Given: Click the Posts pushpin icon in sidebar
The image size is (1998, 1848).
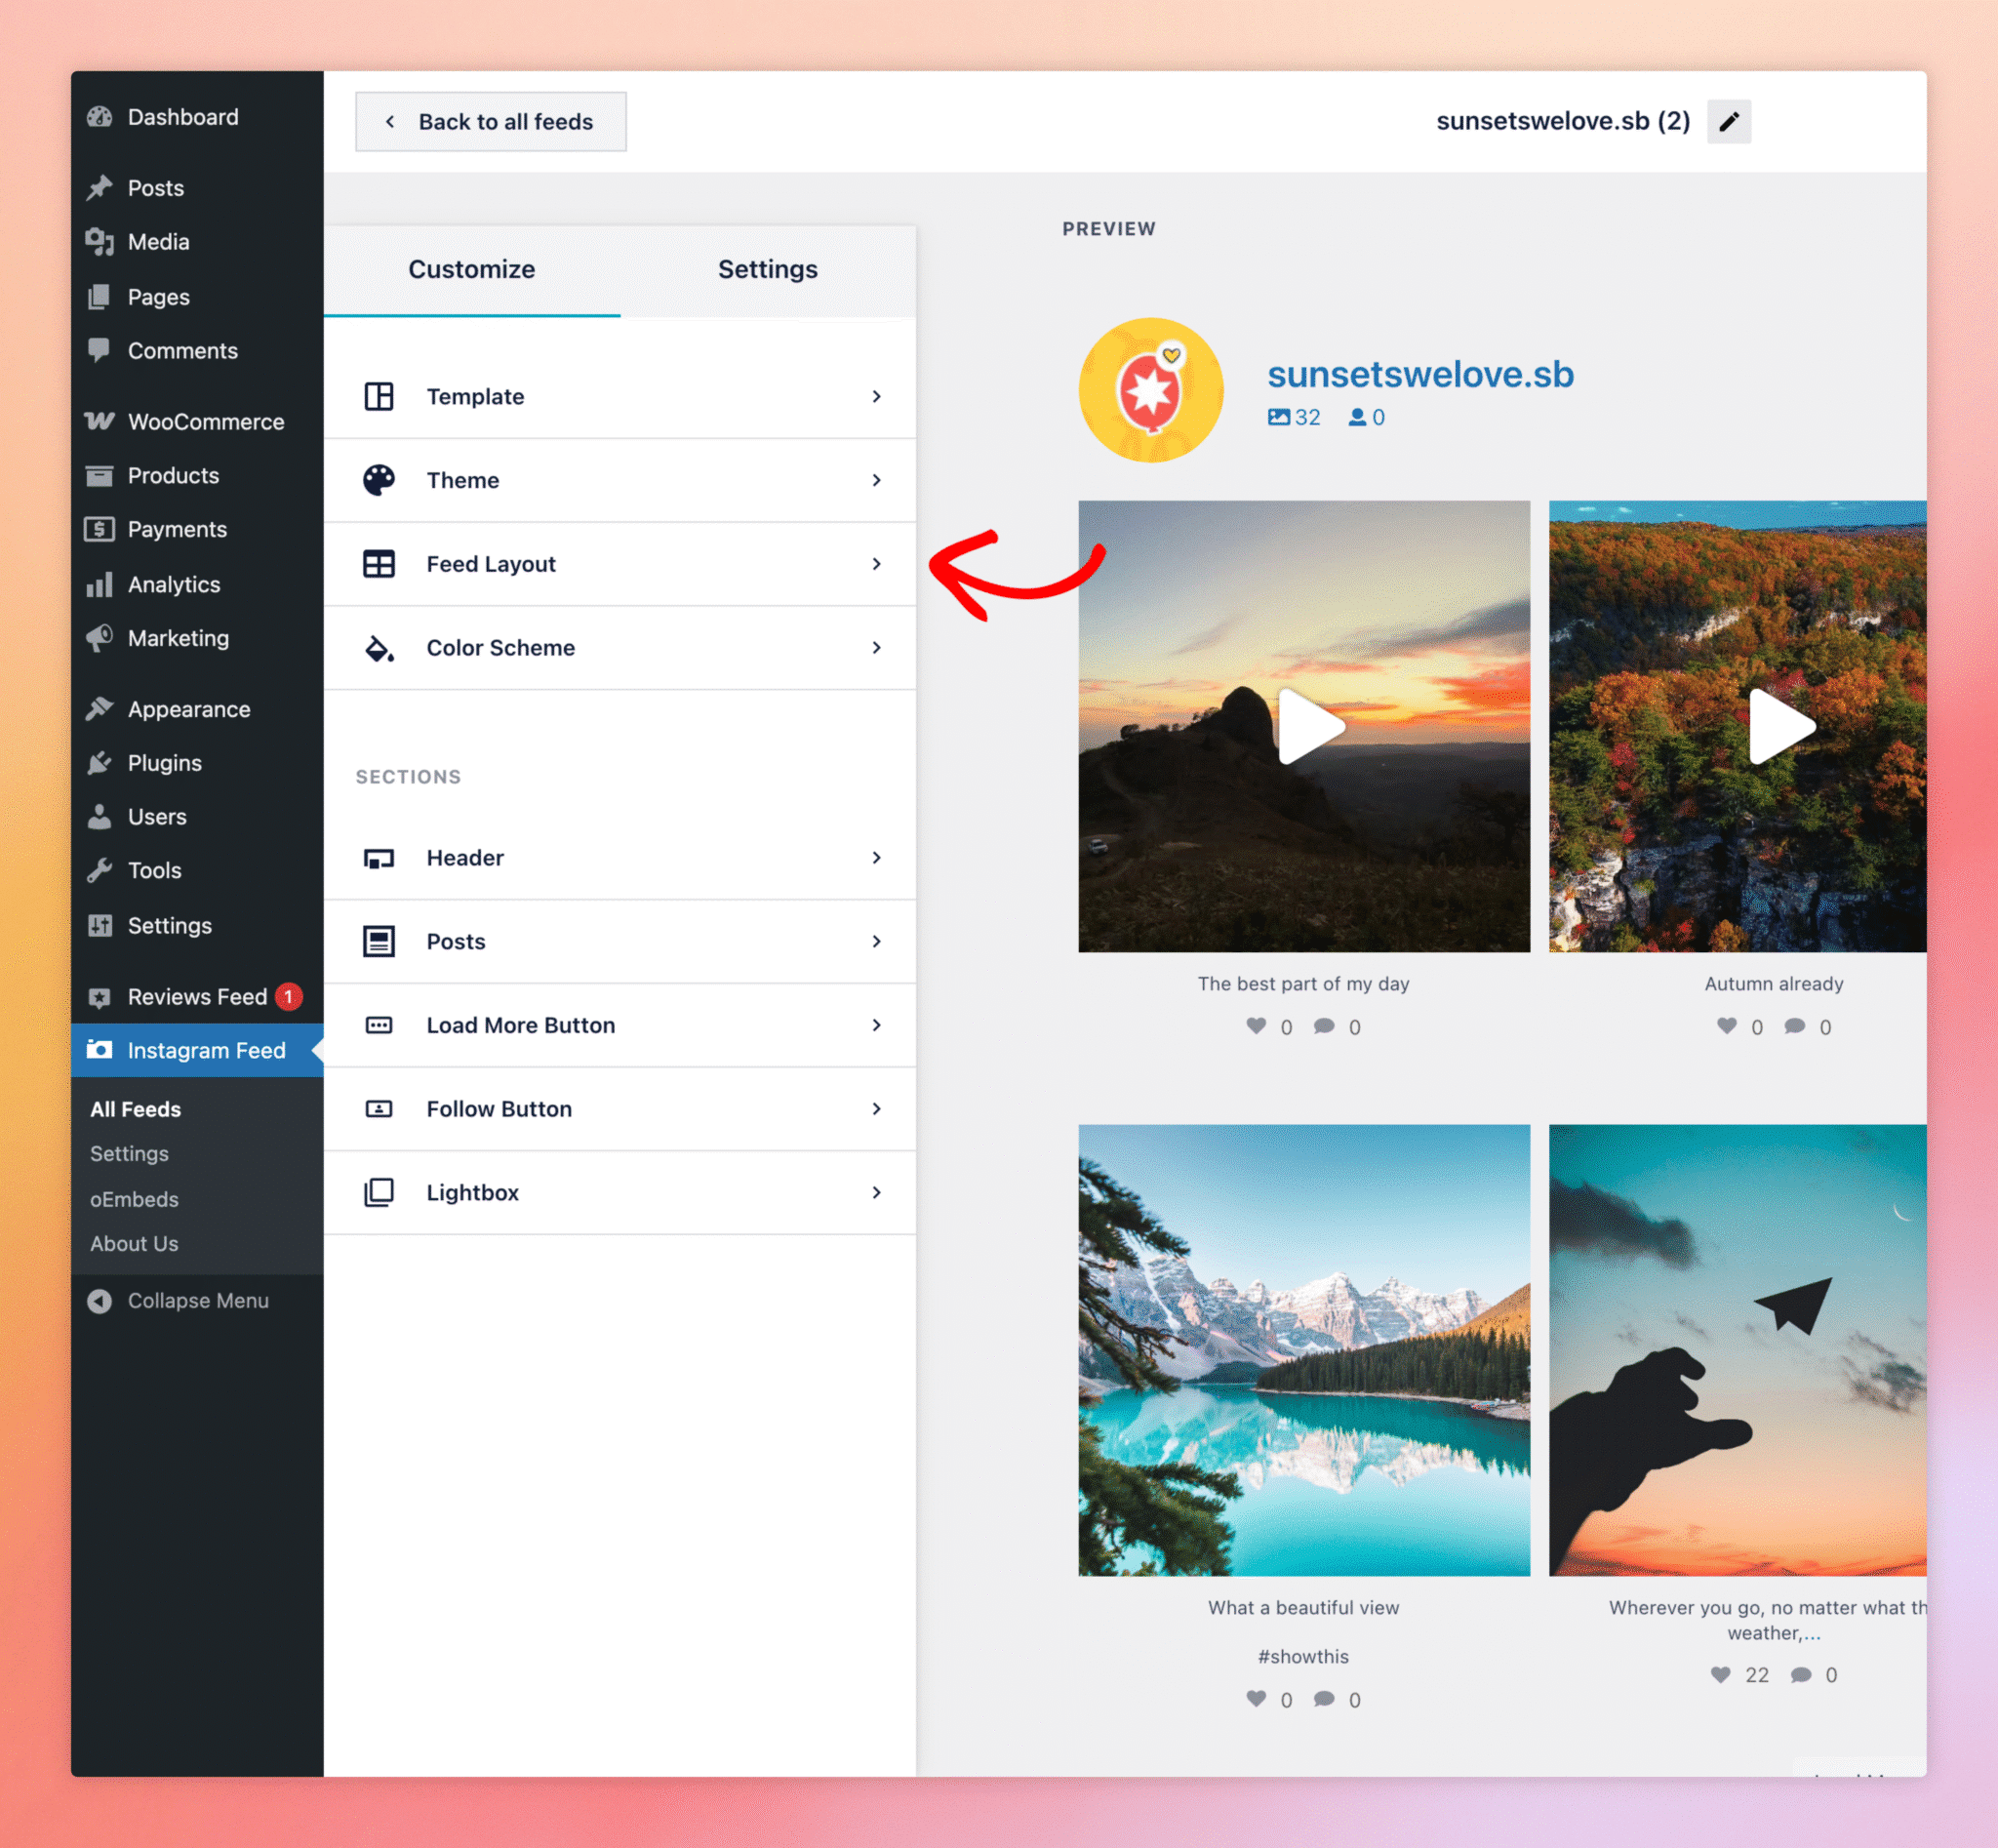Looking at the screenshot, I should click(x=99, y=188).
